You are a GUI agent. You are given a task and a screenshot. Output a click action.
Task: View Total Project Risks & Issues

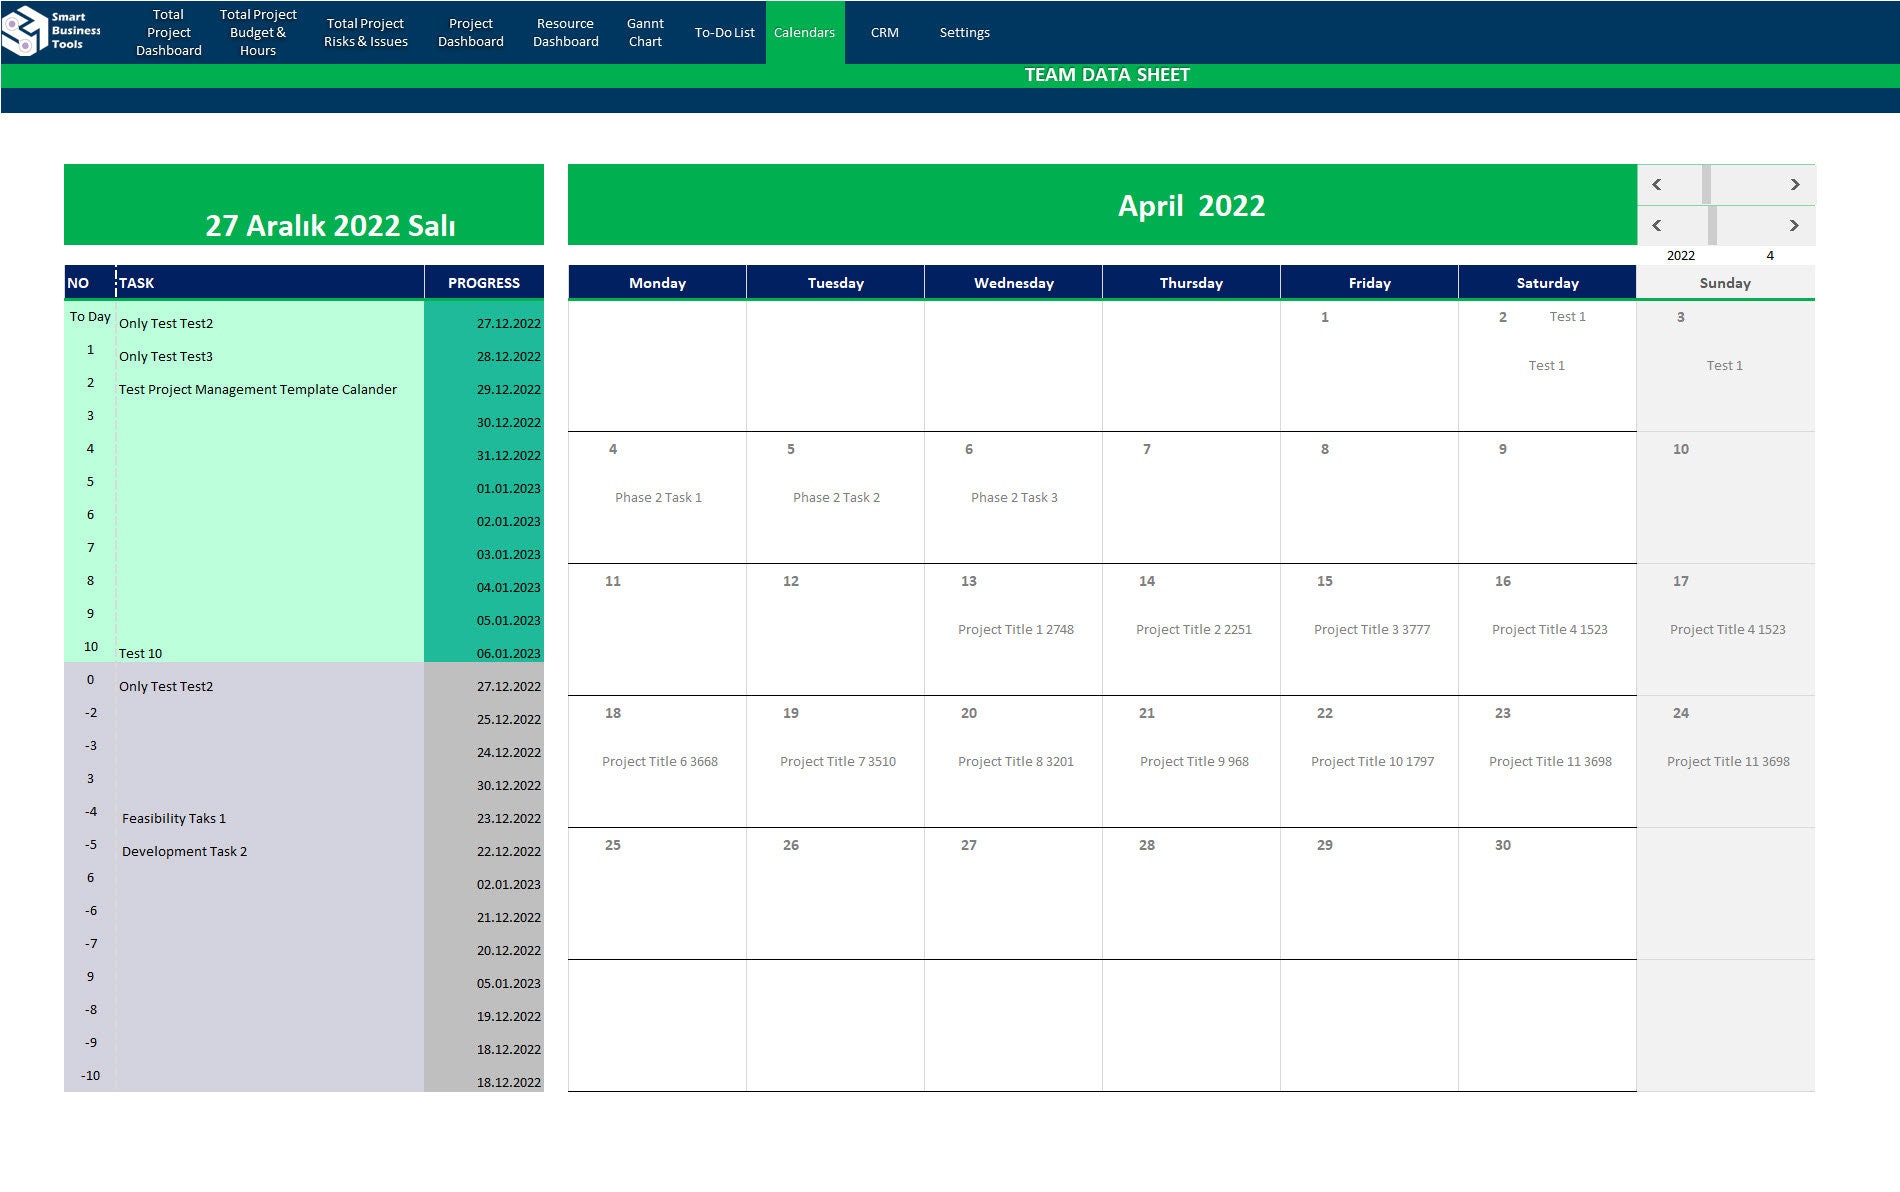(364, 31)
